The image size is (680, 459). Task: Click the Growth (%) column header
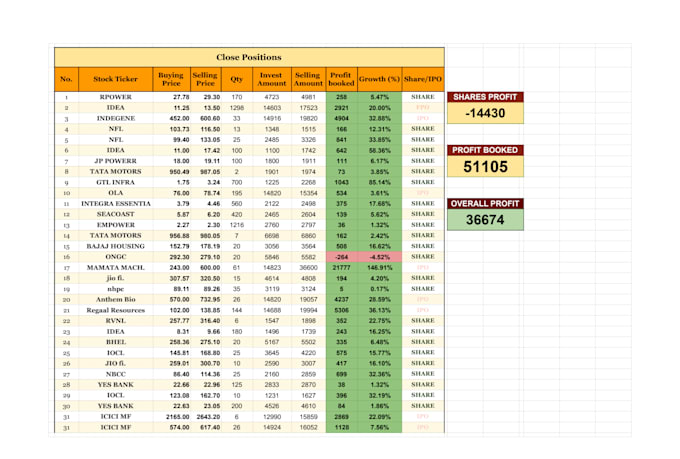[379, 79]
